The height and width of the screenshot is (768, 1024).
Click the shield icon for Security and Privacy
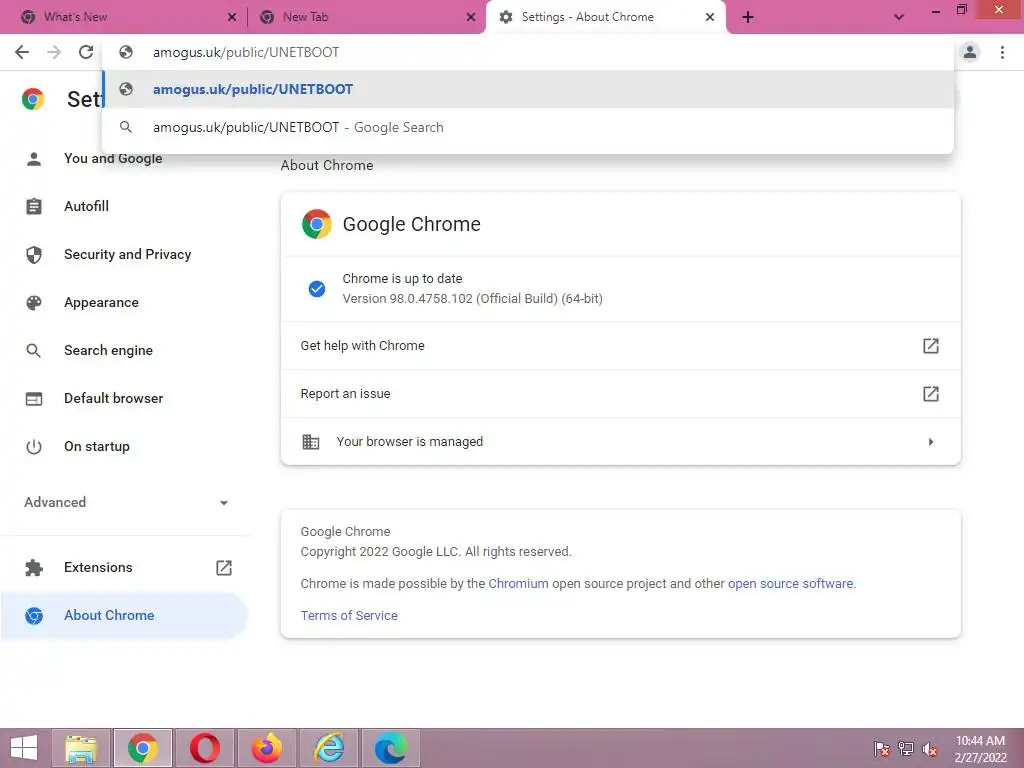click(x=34, y=255)
